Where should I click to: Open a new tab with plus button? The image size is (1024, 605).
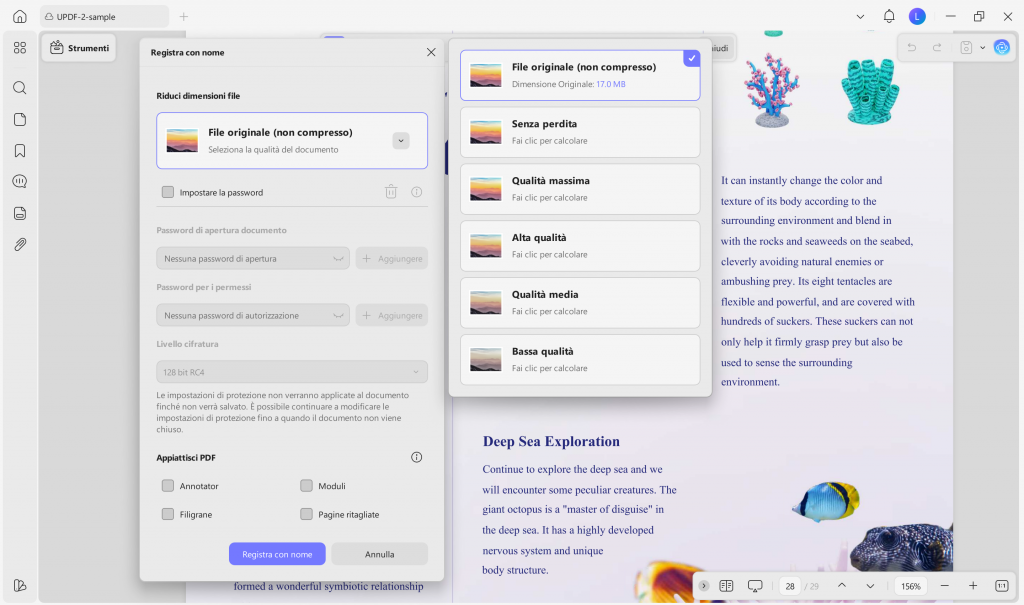(x=184, y=16)
